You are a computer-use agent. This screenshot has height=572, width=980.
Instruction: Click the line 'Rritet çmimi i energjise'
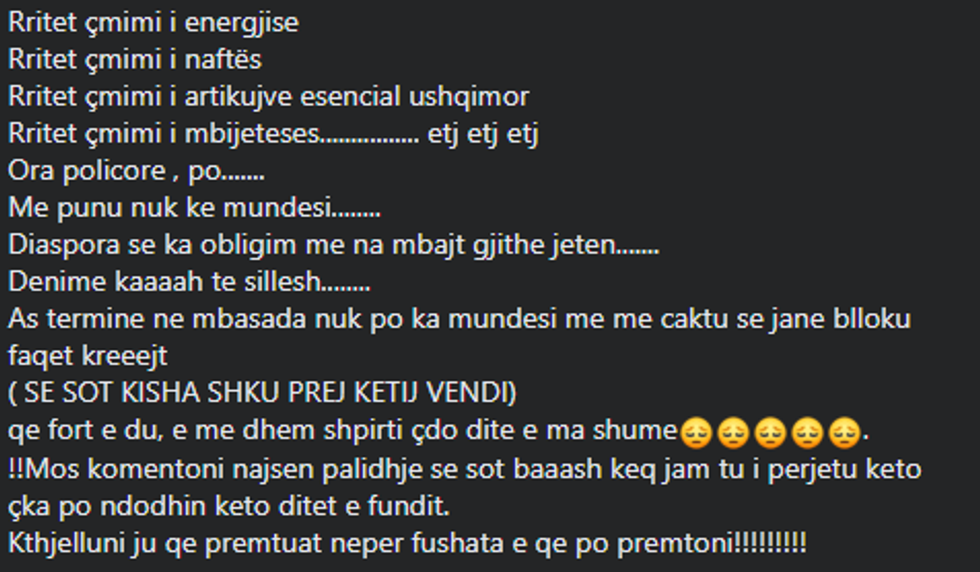click(x=154, y=23)
